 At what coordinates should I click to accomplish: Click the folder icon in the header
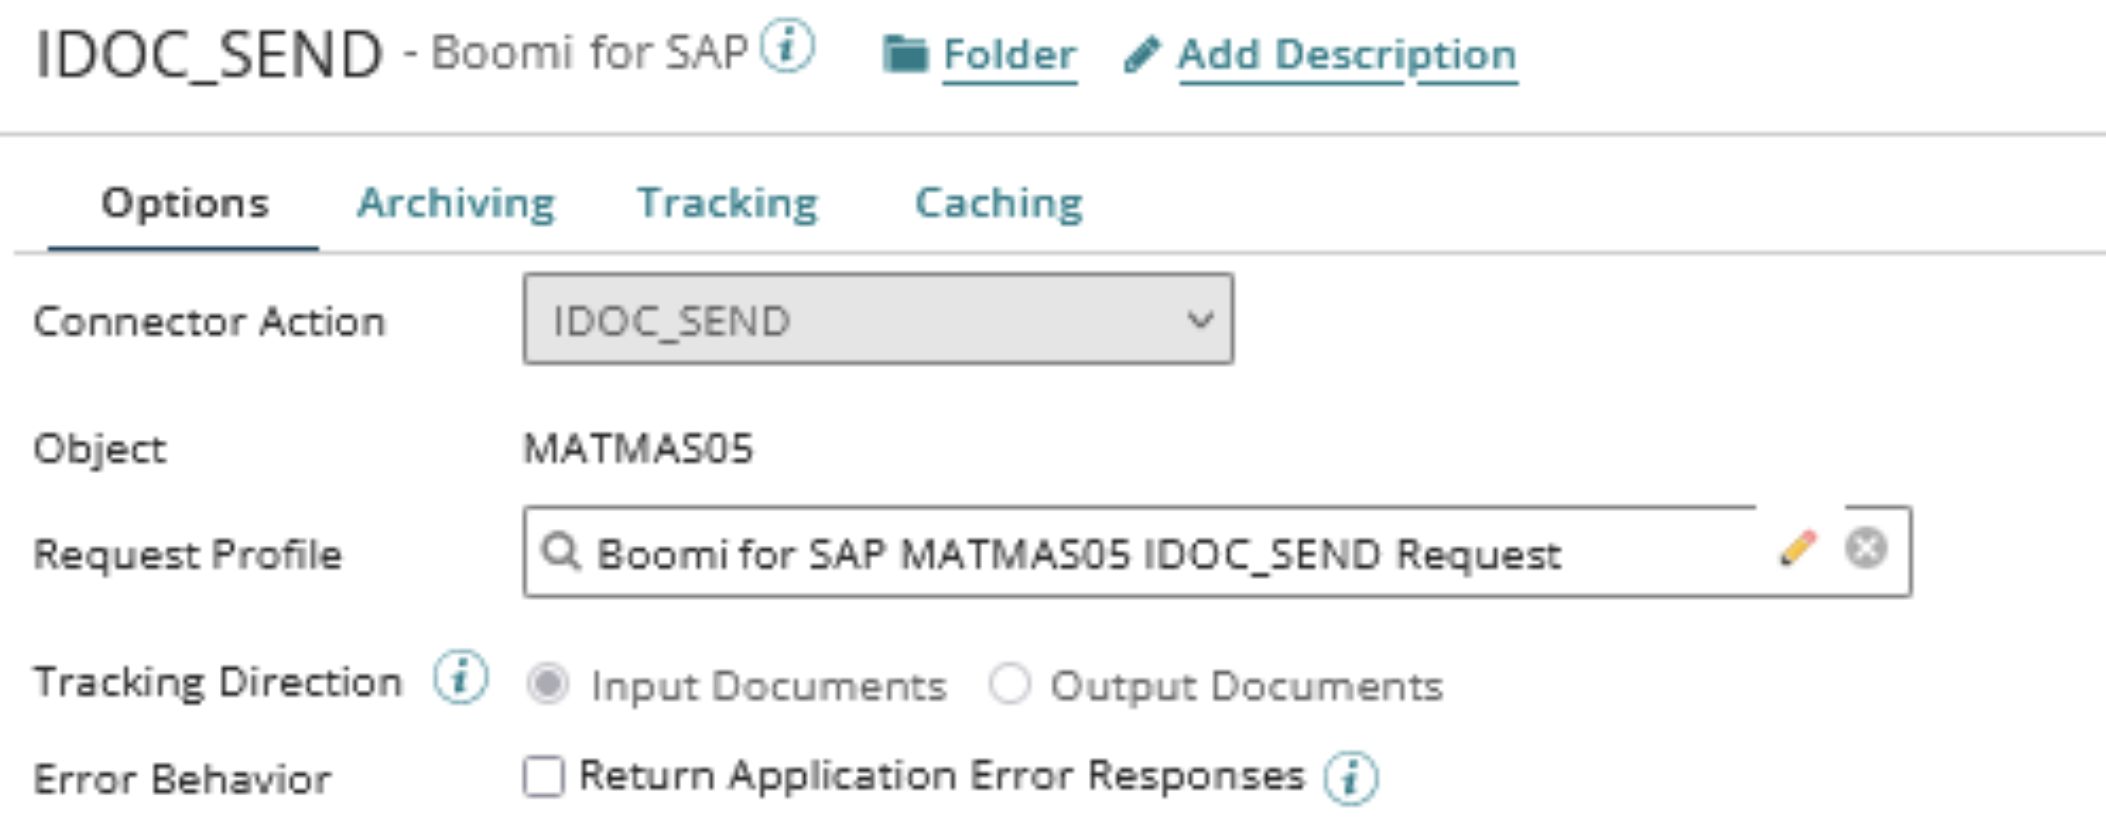click(x=905, y=54)
